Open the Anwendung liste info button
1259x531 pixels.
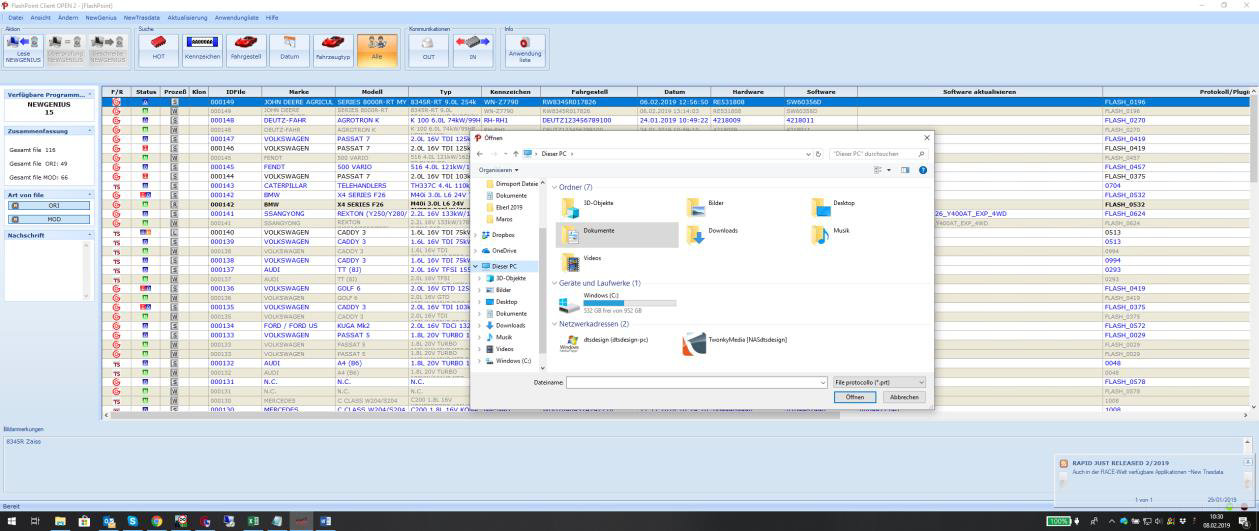[524, 52]
